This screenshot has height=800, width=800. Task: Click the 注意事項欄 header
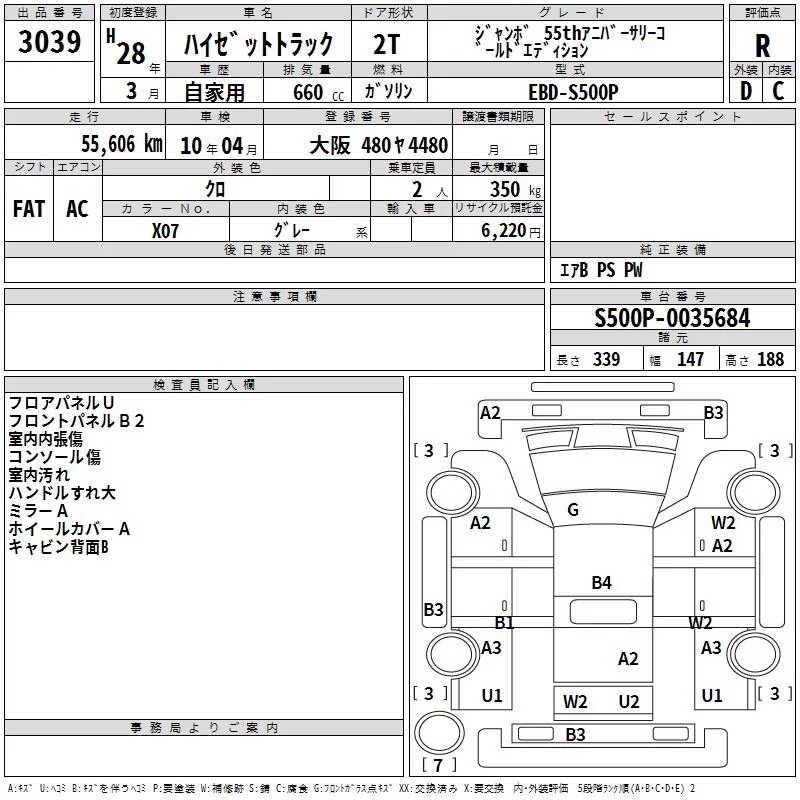(x=274, y=296)
